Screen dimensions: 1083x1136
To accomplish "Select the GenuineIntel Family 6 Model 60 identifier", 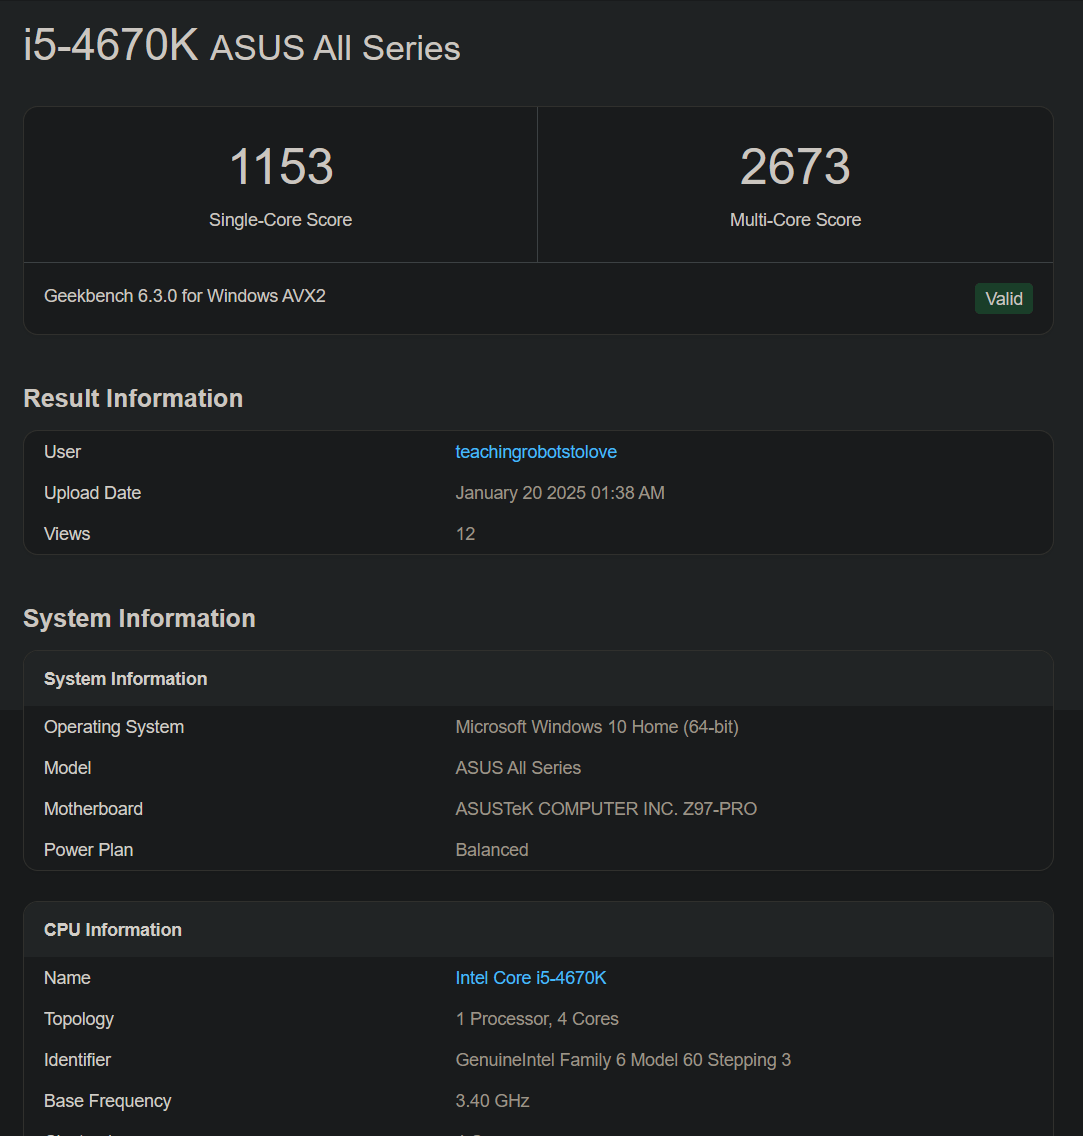I will click(623, 1060).
